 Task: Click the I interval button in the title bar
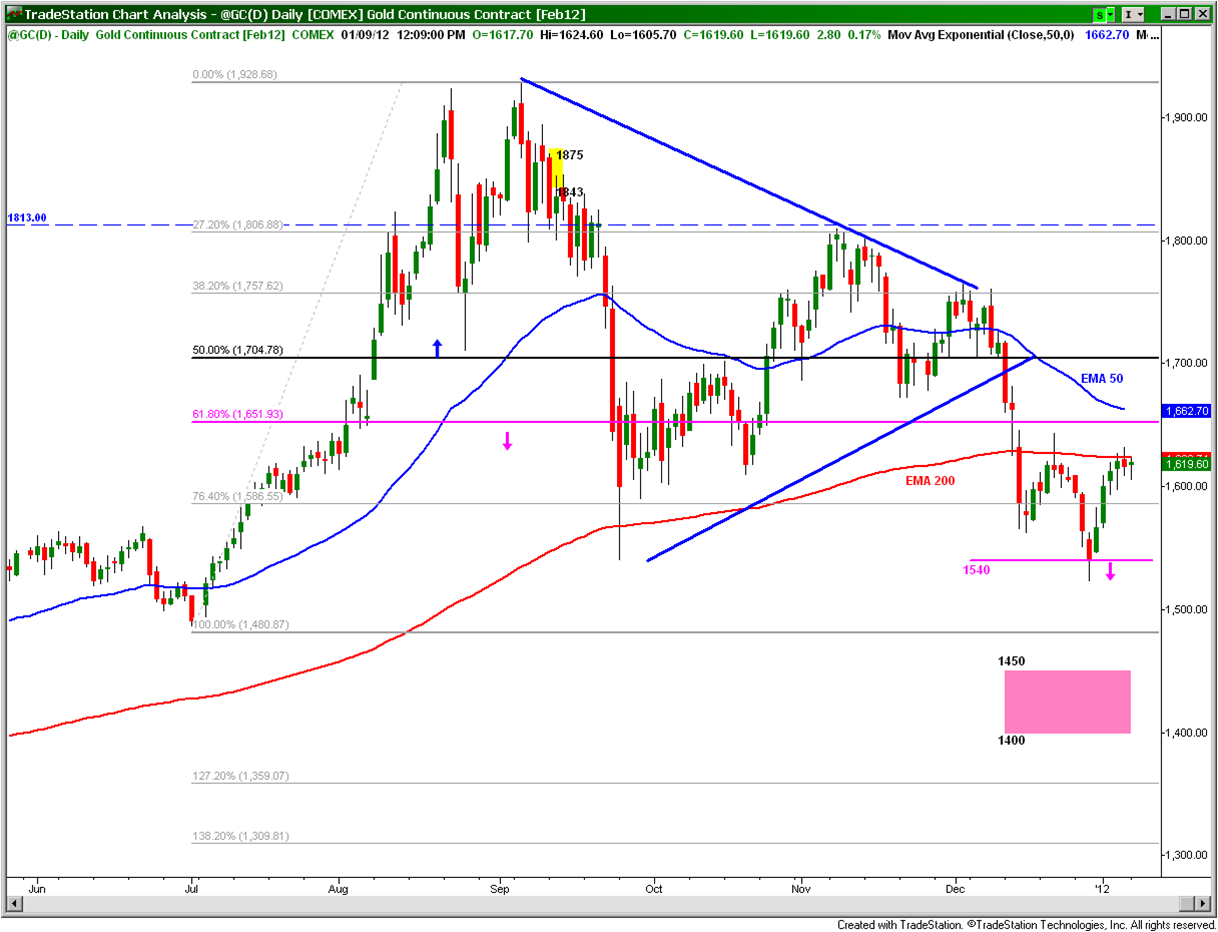point(1128,15)
